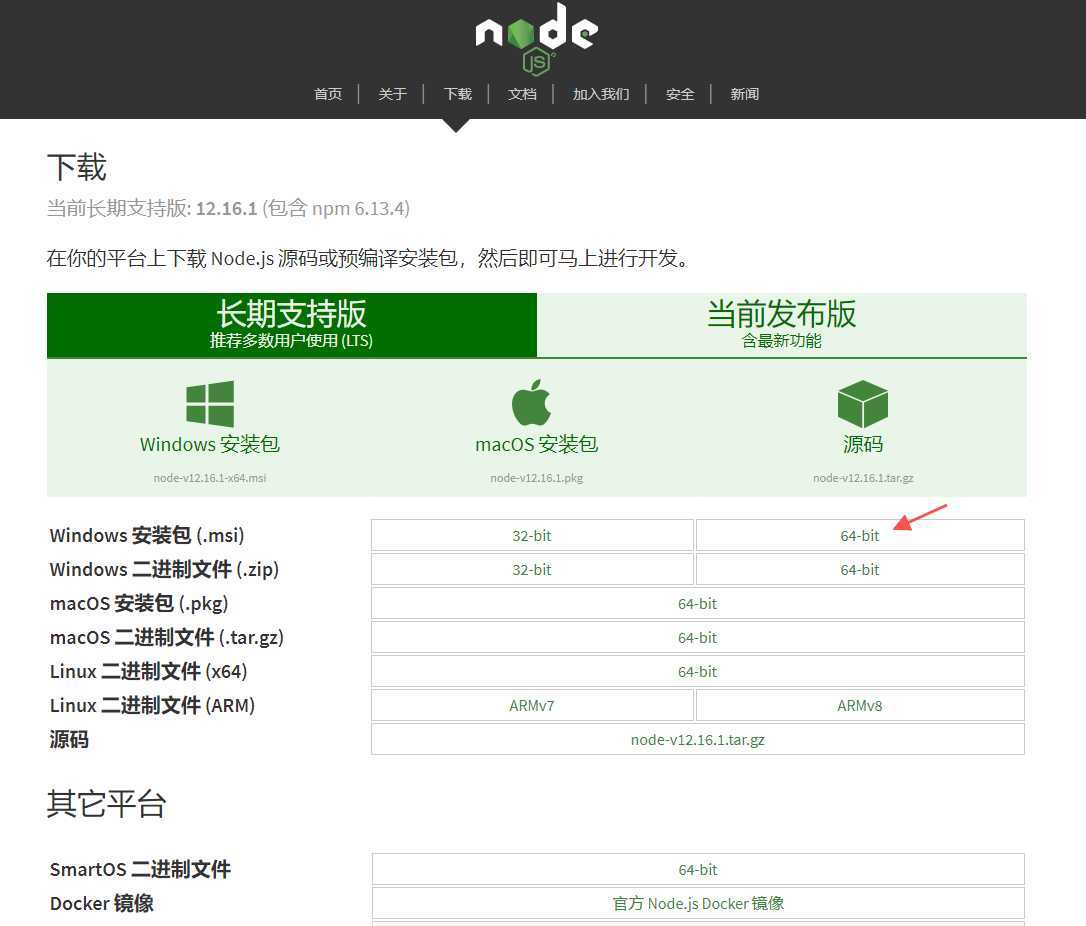Click the 源码 row label in table
The width and height of the screenshot is (1086, 926).
point(69,739)
